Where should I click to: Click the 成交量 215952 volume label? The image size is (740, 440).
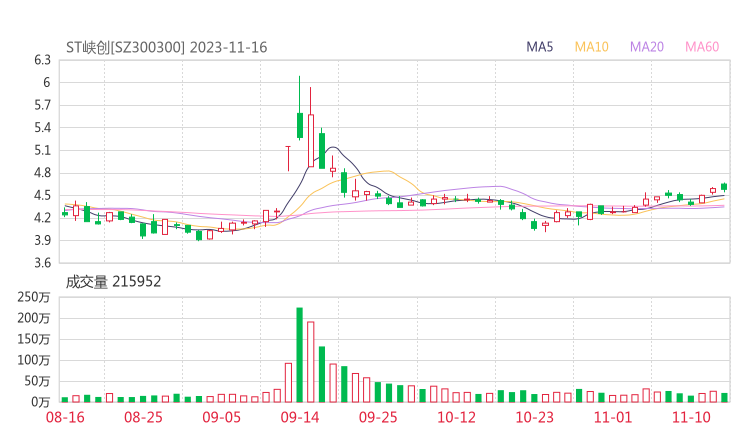113,282
